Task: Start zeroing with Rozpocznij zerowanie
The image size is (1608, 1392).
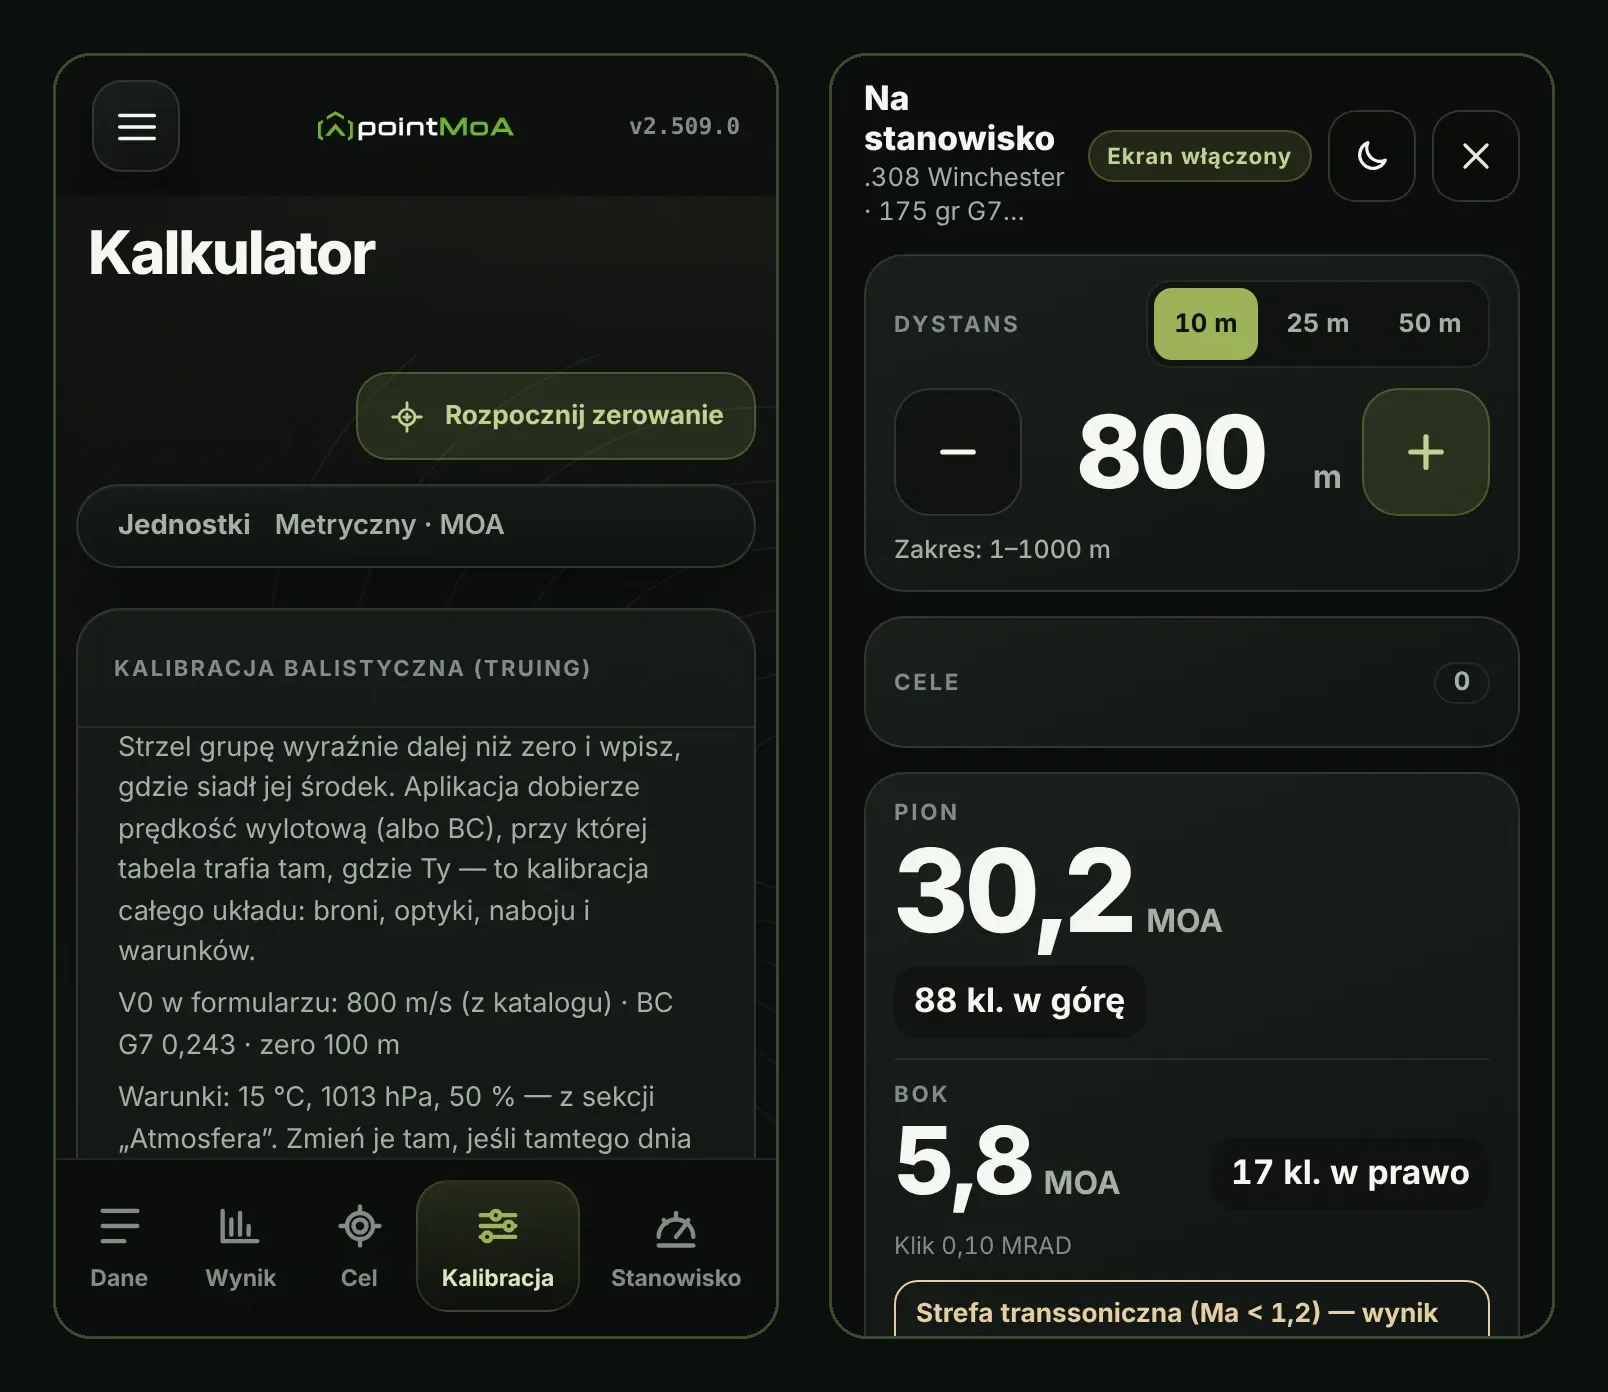Action: 556,416
